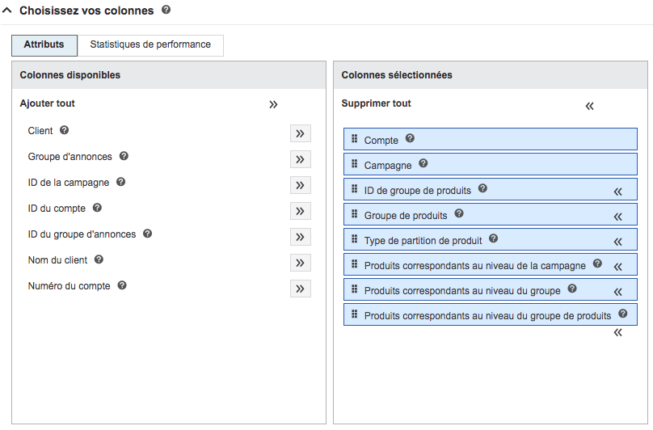The height and width of the screenshot is (430, 653).
Task: Open help icon beside Choisissez vos colonnes
Action: 166,10
